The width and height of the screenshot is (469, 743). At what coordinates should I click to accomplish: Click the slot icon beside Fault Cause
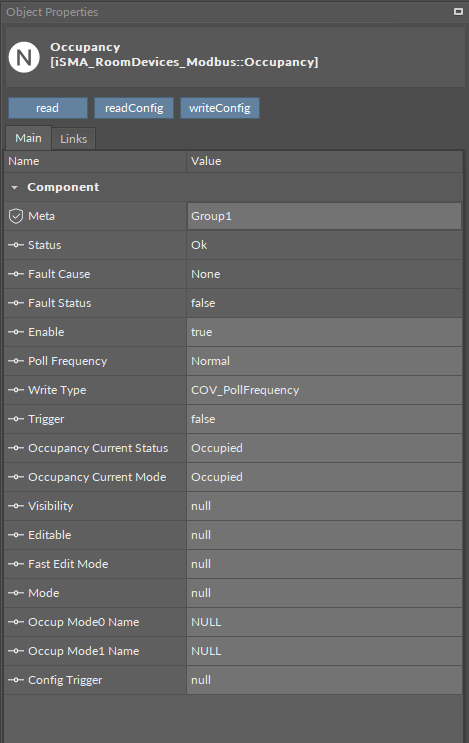(x=16, y=274)
